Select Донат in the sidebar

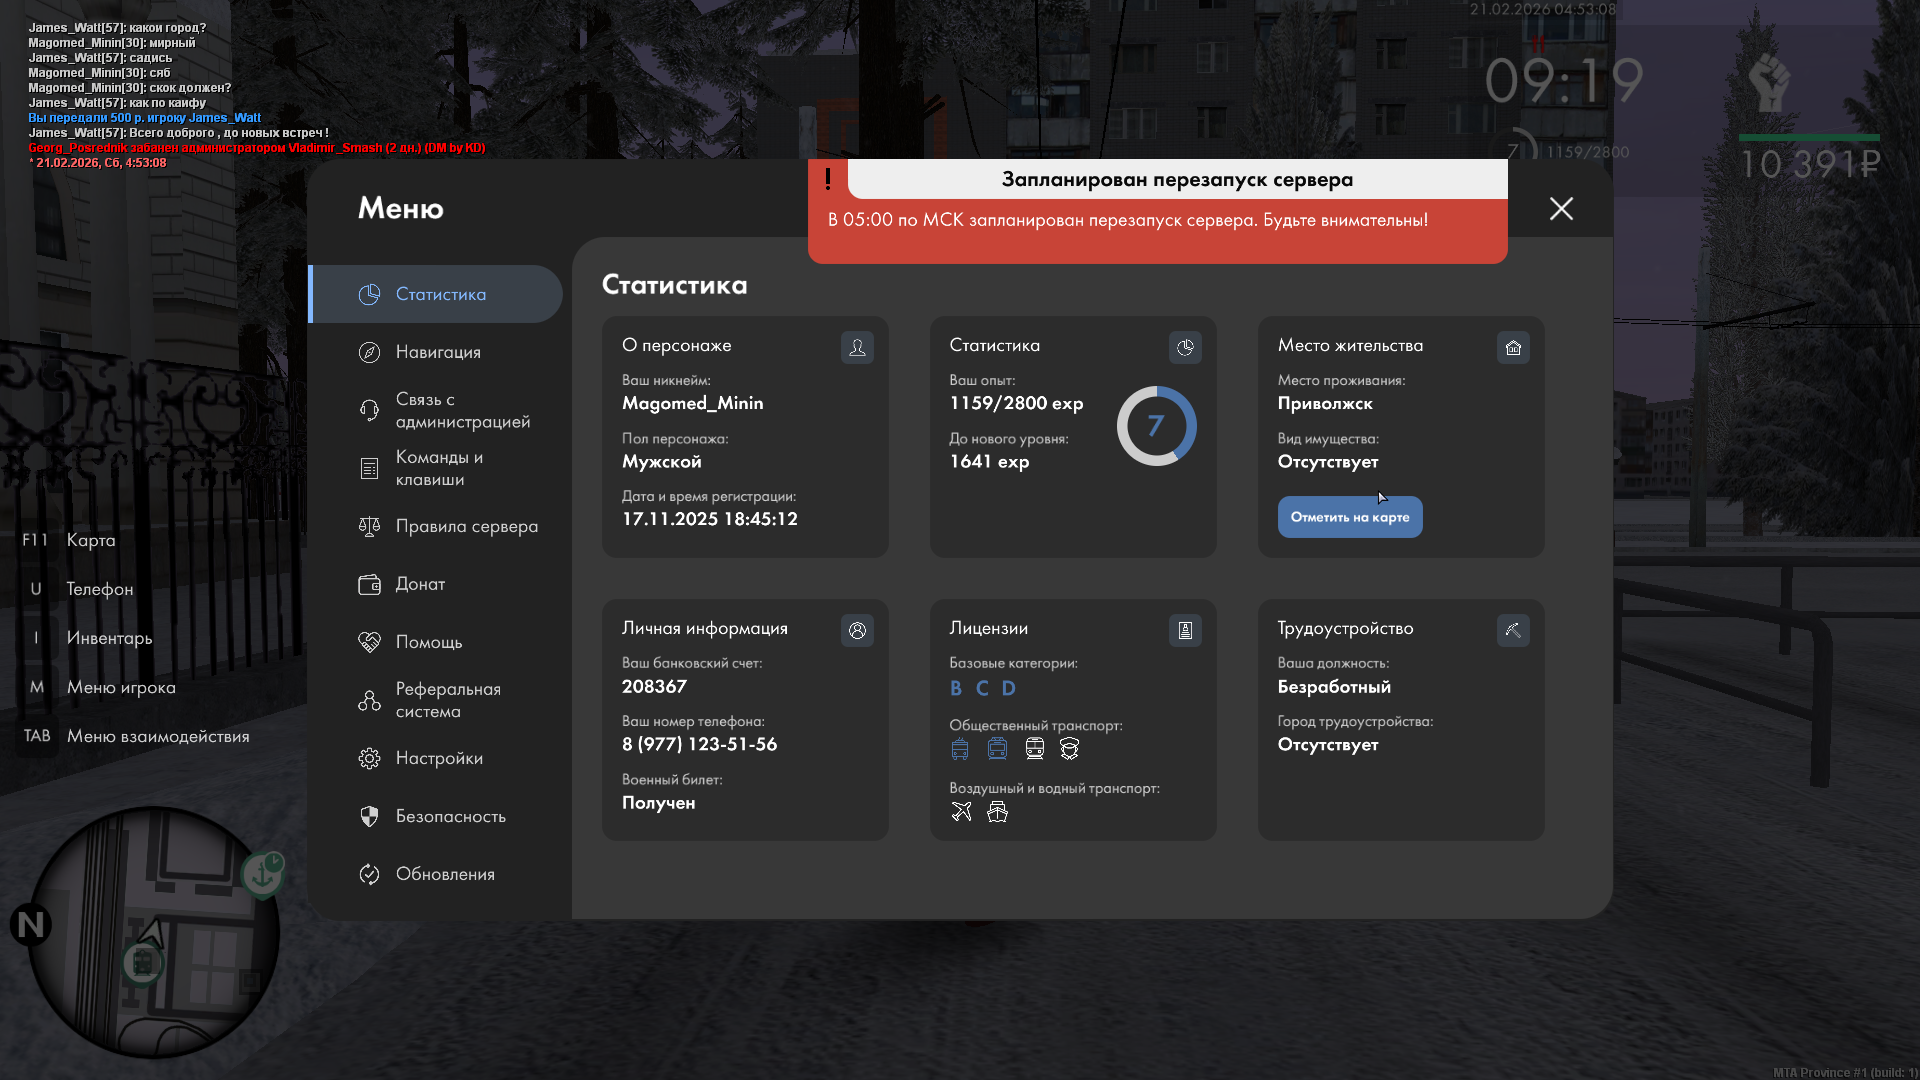pos(420,584)
